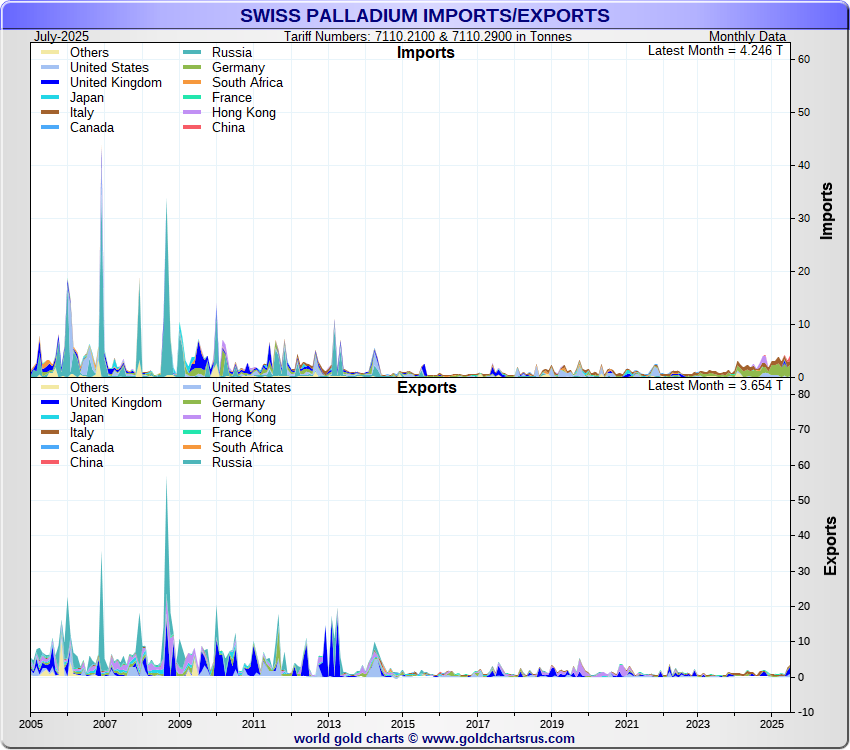Click the Imports latest month value text

pyautogui.click(x=715, y=50)
